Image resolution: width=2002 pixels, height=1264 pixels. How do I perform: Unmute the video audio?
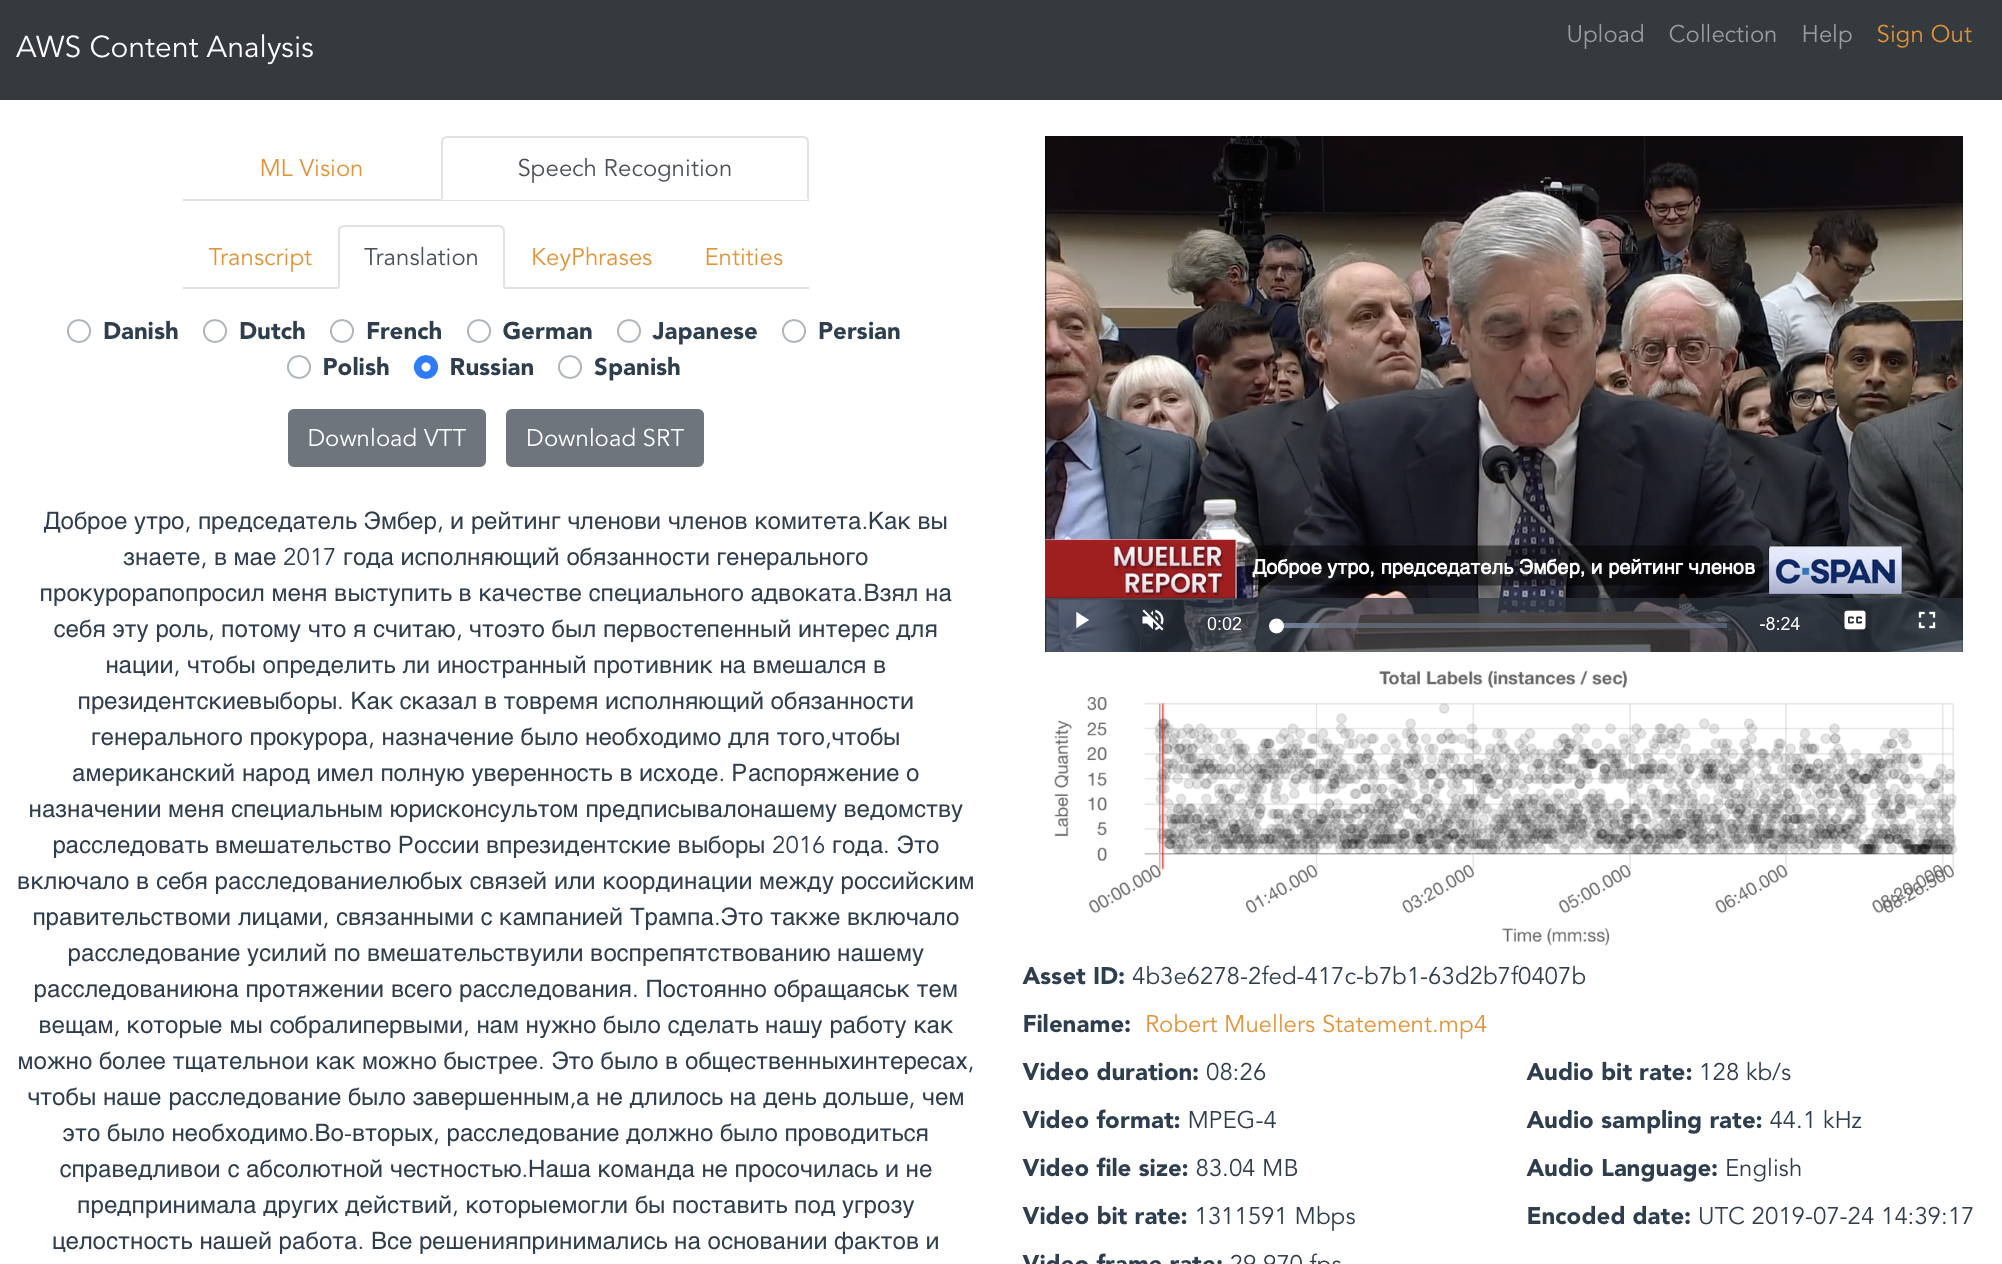[x=1153, y=621]
